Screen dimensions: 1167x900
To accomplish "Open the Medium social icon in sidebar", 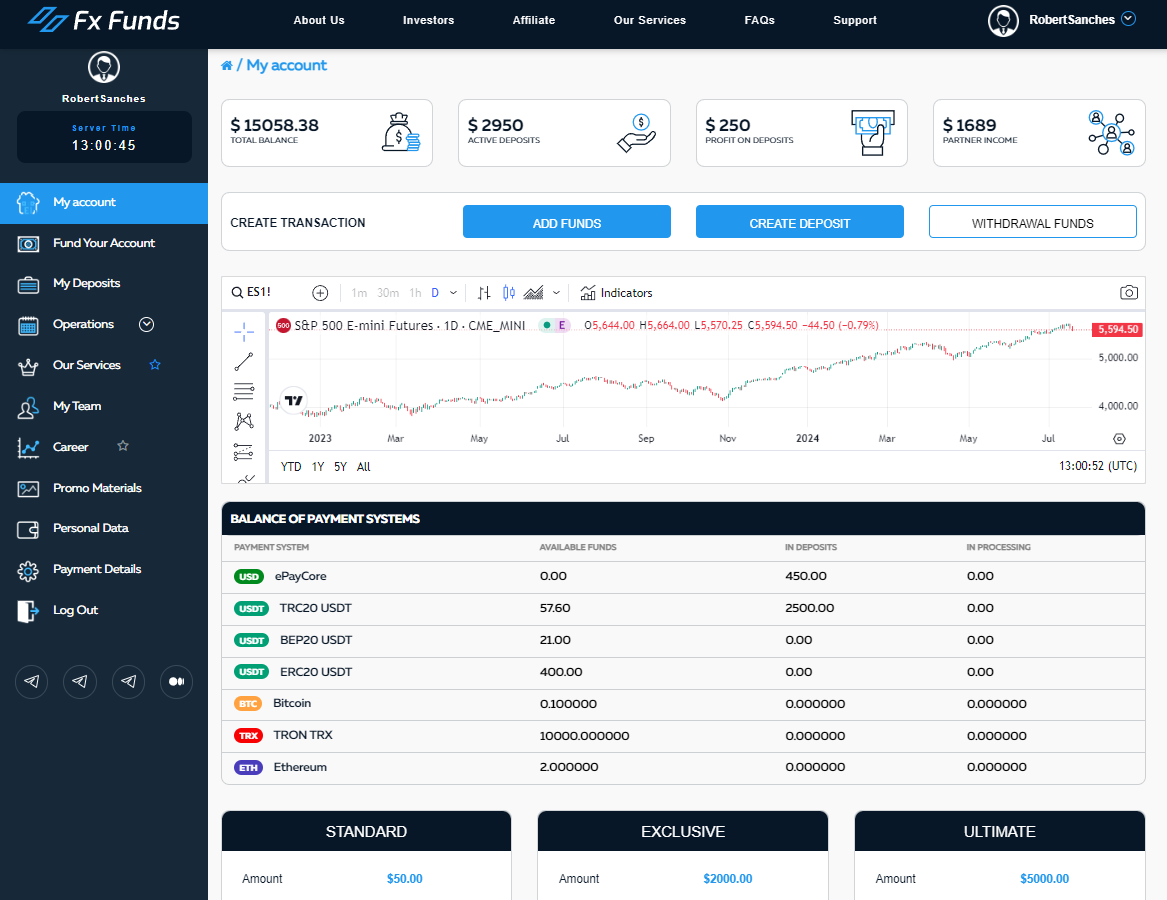I will 176,681.
